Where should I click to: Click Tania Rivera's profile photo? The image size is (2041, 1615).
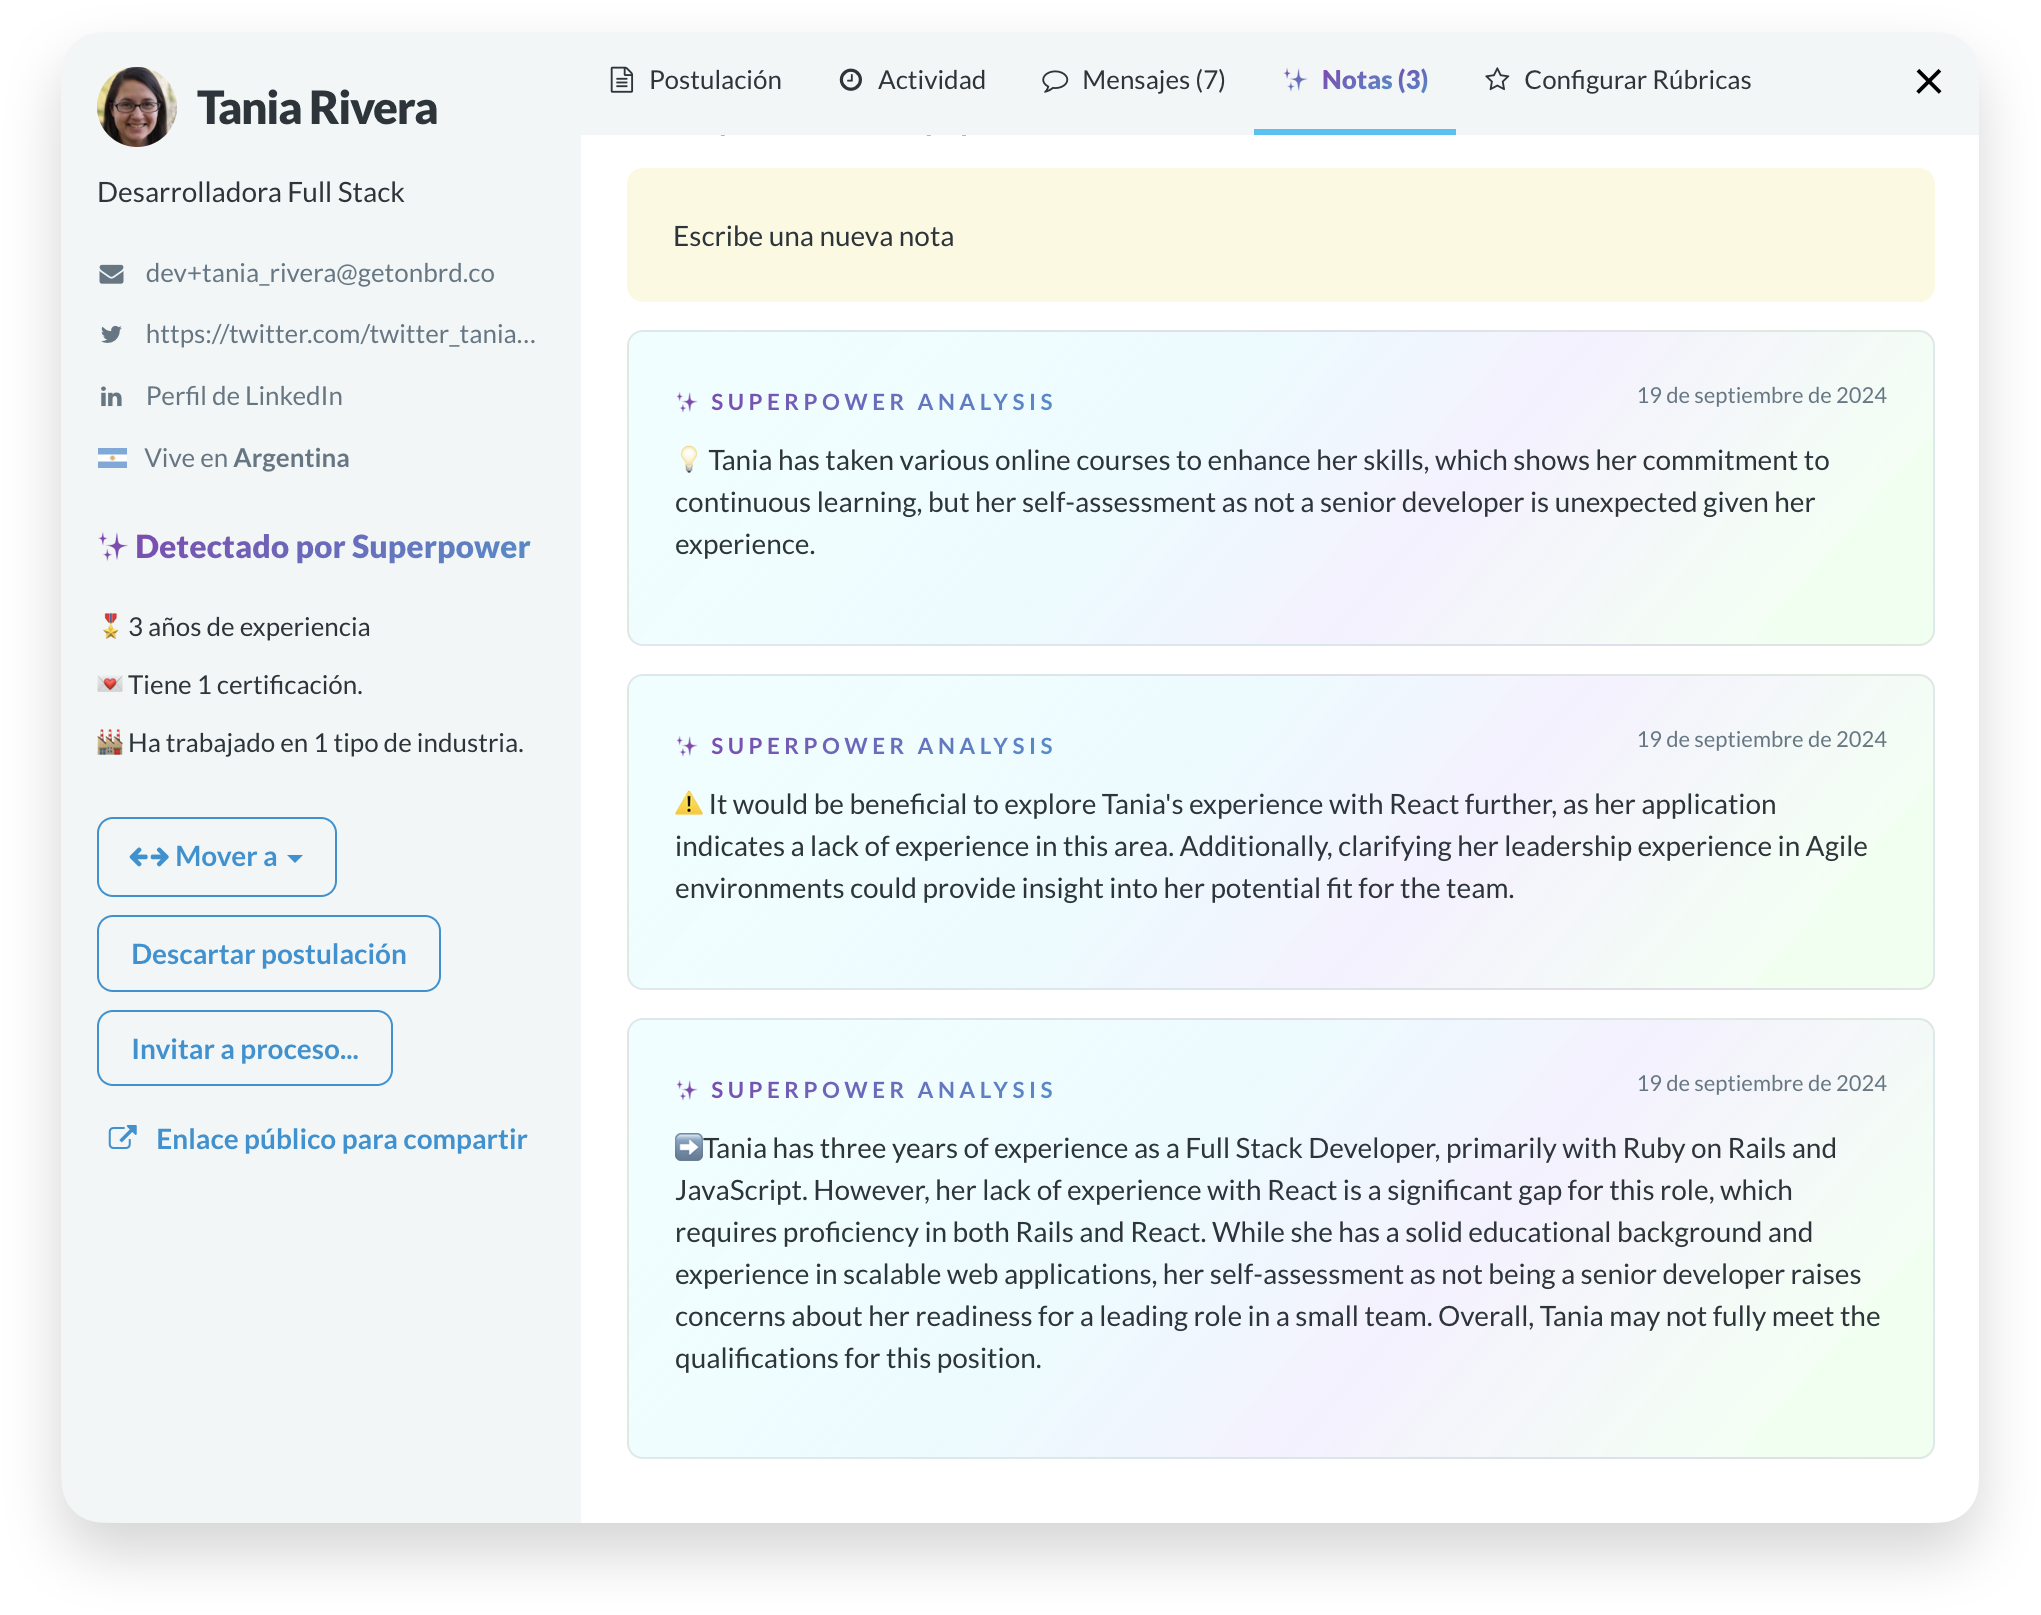tap(137, 107)
